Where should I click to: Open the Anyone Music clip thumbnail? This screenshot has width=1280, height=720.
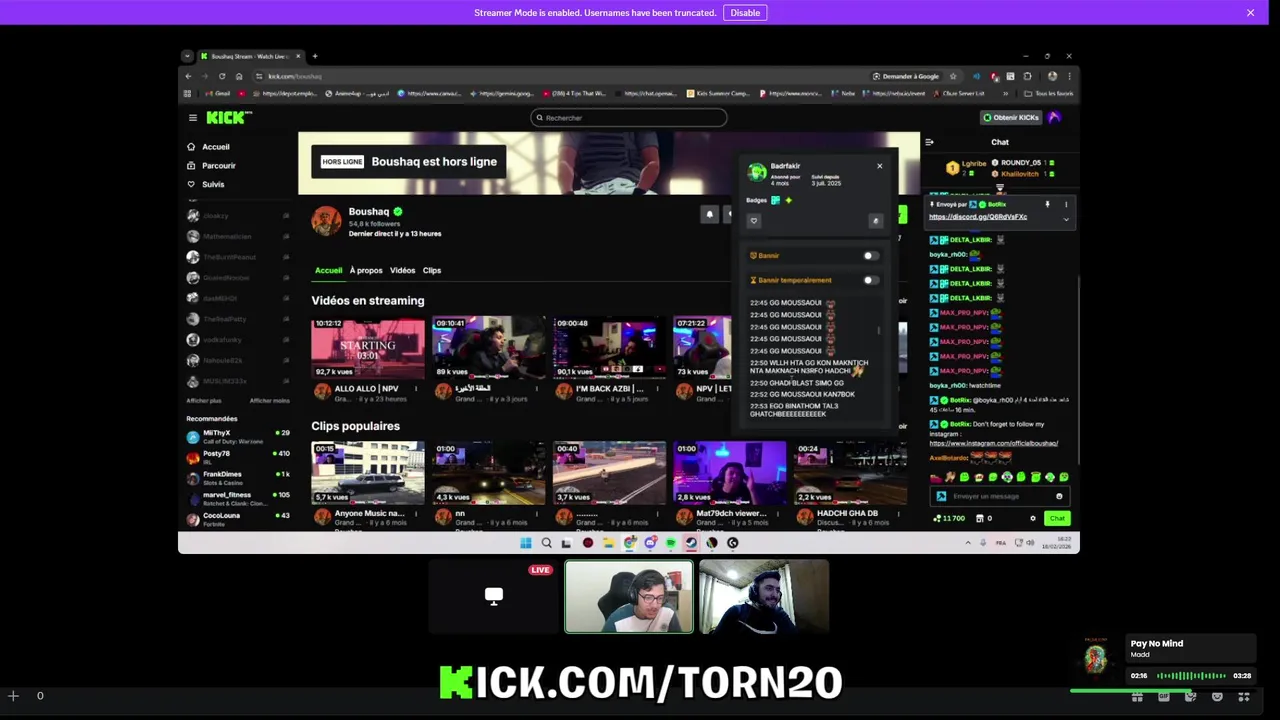(x=367, y=473)
